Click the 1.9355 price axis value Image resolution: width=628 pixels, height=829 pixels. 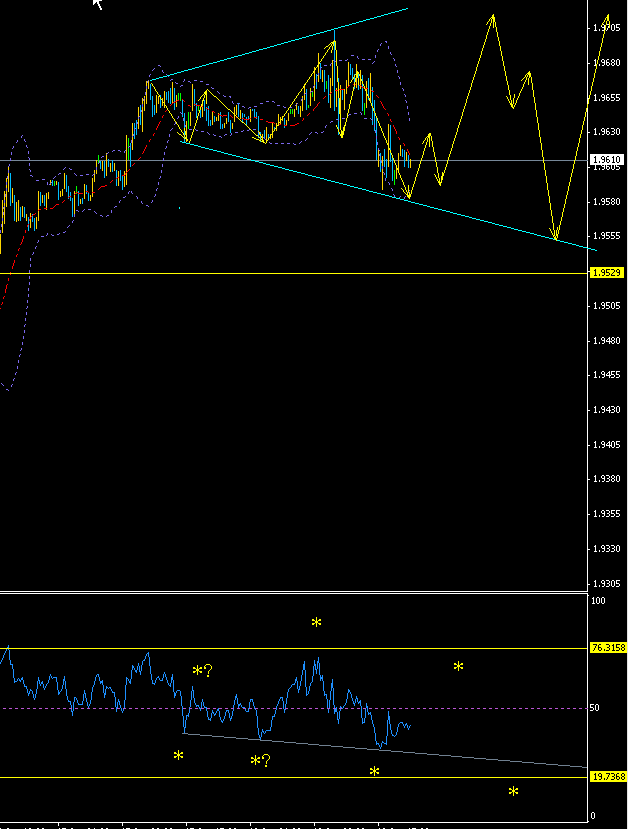[607, 514]
